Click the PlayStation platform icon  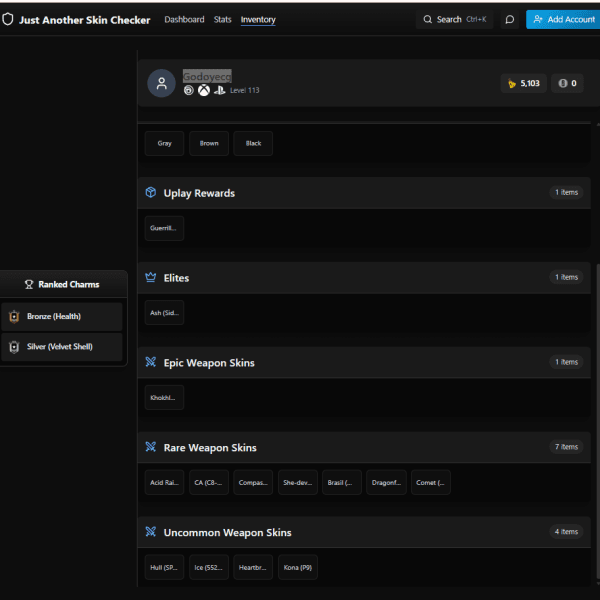pyautogui.click(x=219, y=90)
